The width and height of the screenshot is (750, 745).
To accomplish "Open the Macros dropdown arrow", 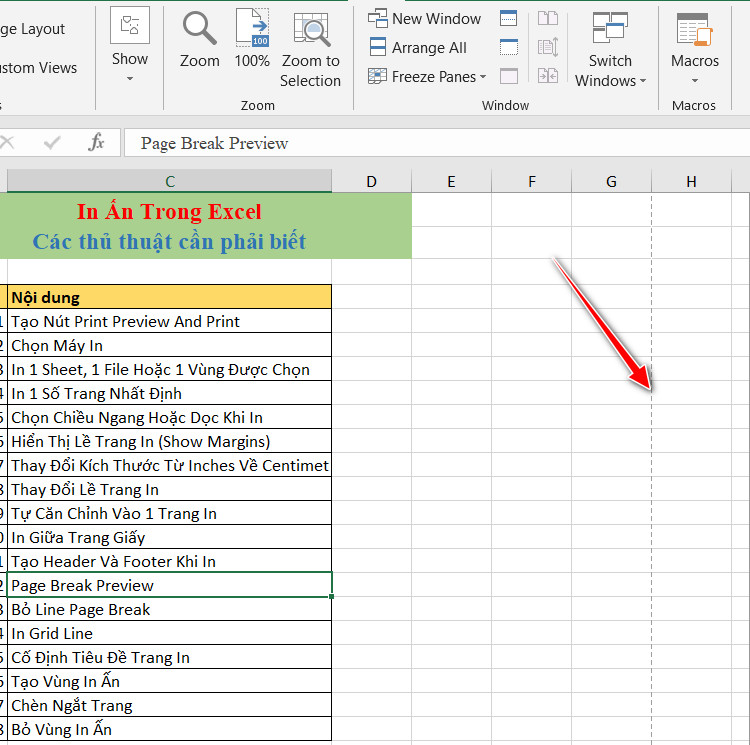I will pyautogui.click(x=695, y=81).
